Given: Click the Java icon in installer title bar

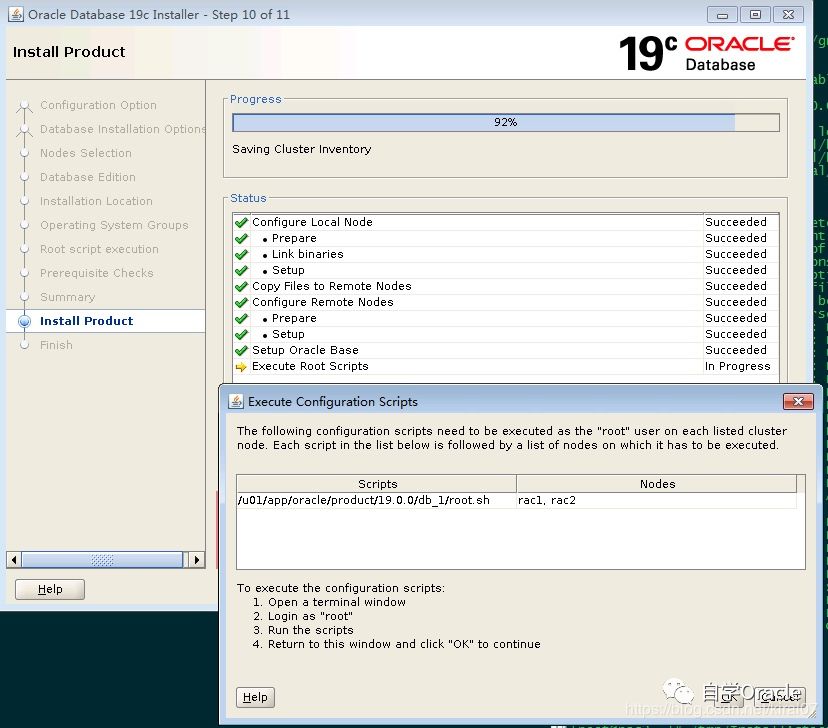Looking at the screenshot, I should click(16, 15).
